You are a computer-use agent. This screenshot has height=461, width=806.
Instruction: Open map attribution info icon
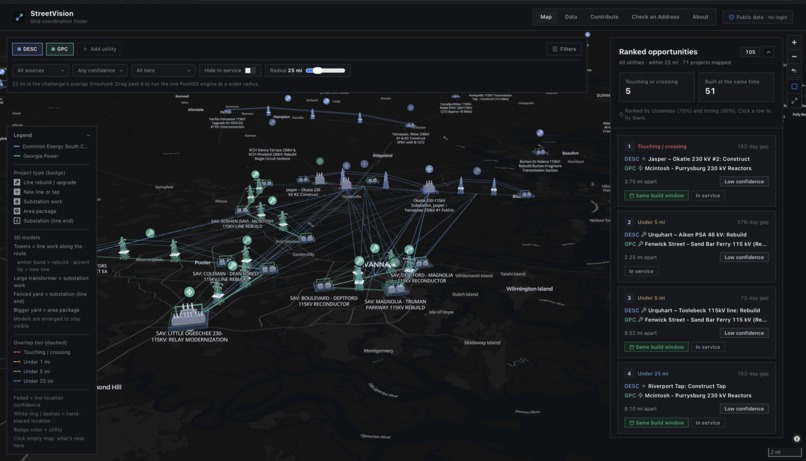coord(797,439)
